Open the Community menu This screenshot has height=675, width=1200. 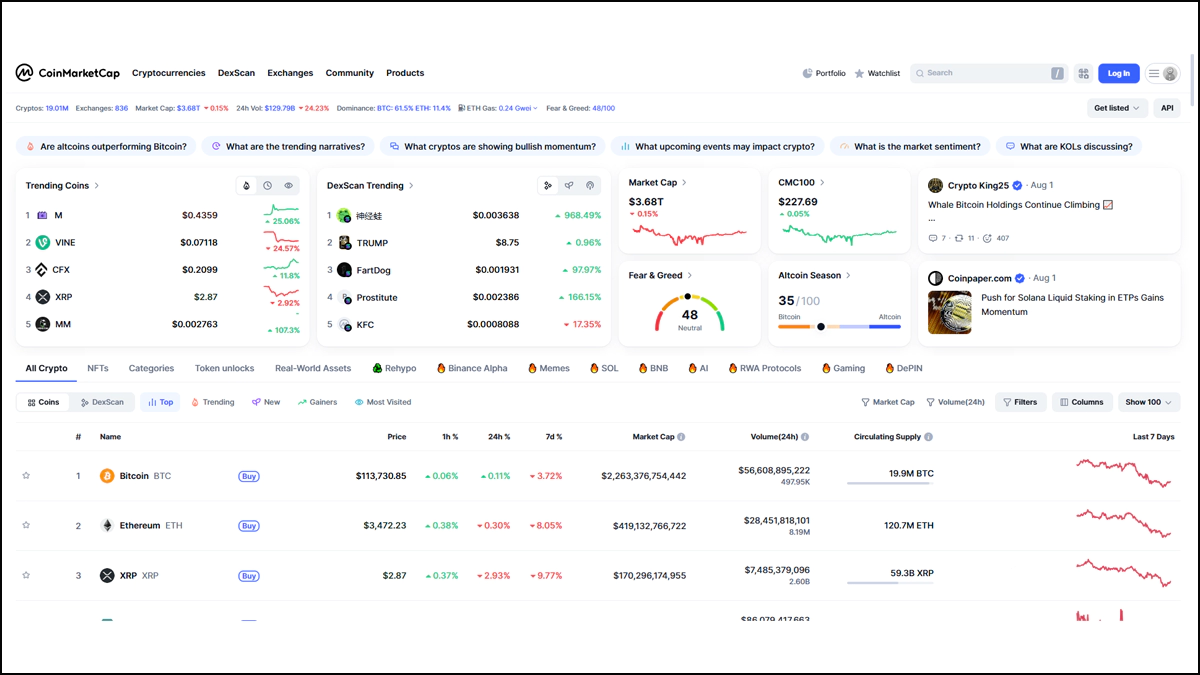[x=350, y=73]
